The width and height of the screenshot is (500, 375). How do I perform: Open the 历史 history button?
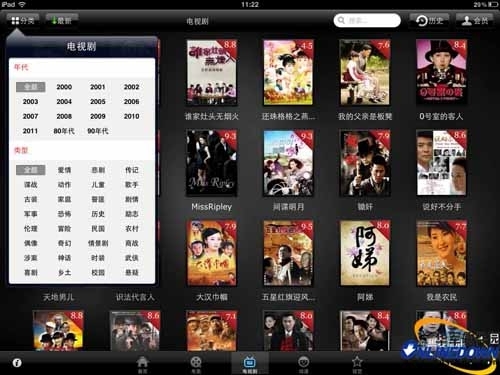click(429, 20)
